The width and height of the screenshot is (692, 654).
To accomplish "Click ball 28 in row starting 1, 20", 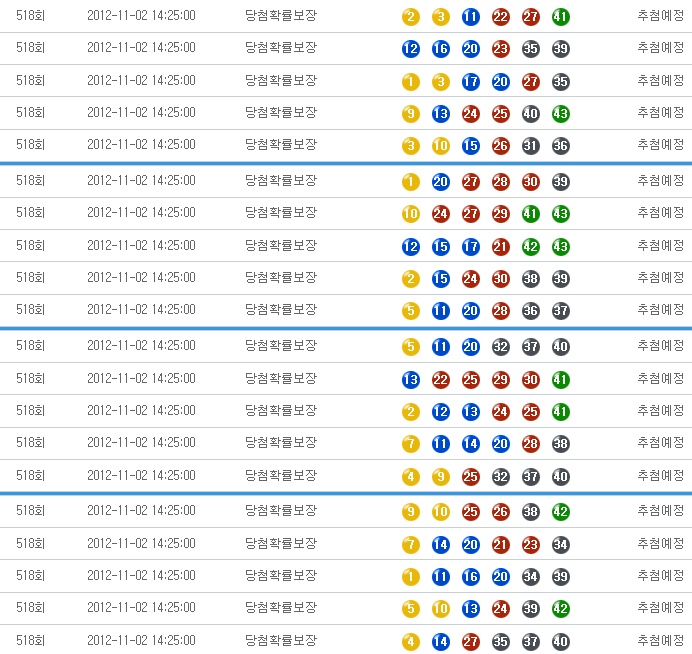I will (x=500, y=182).
